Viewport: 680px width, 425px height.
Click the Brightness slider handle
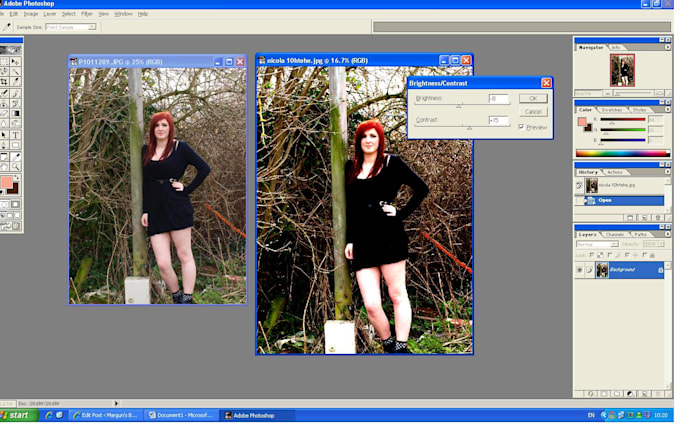point(459,106)
